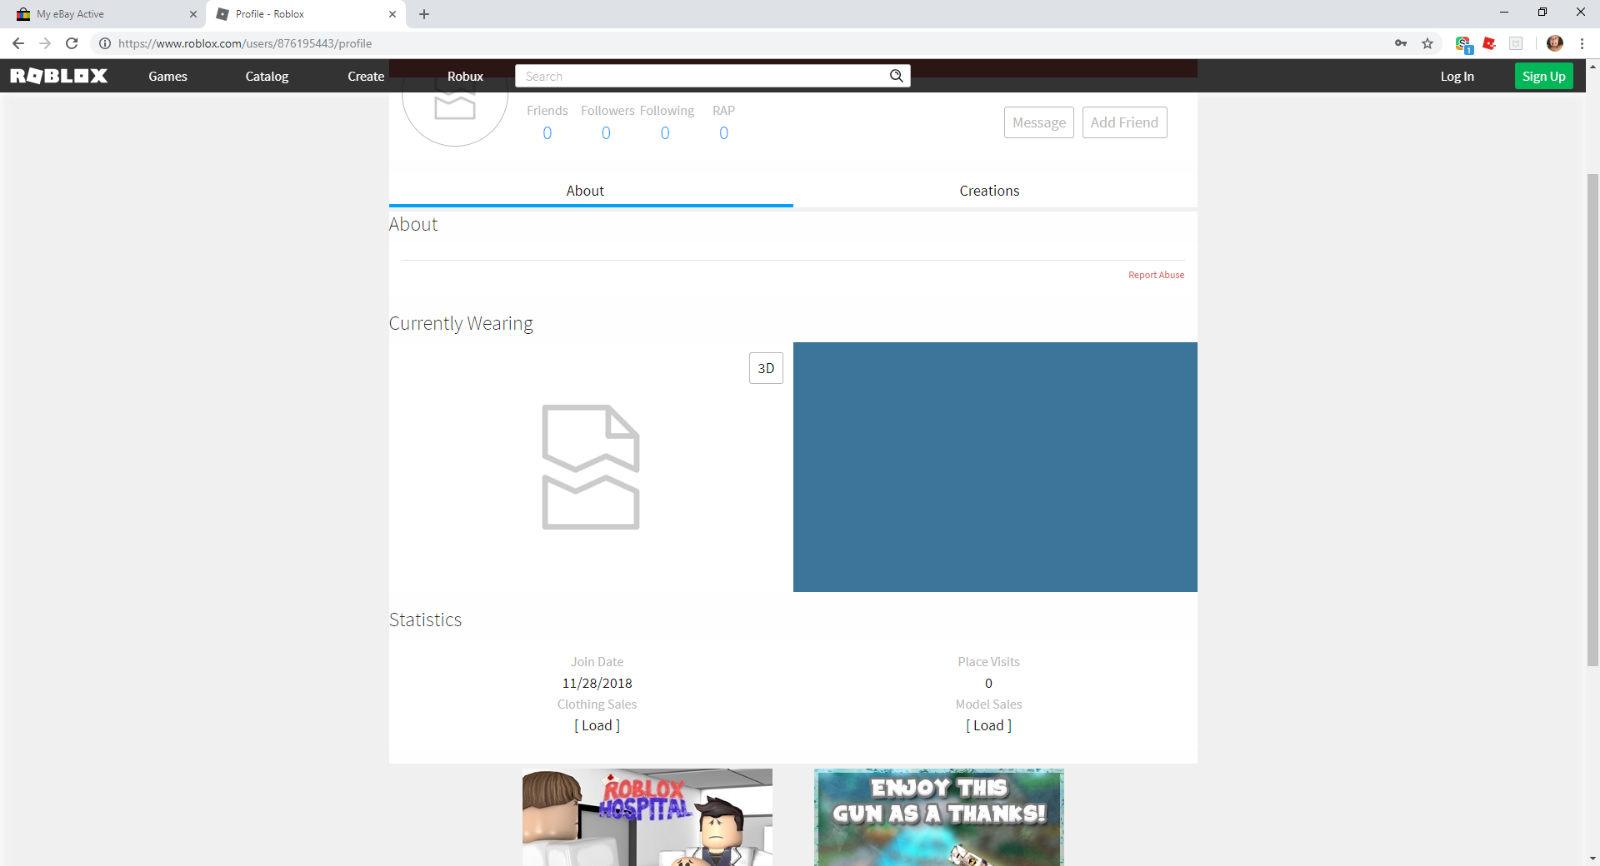Switch to the About tab
Image resolution: width=1600 pixels, height=866 pixels.
pos(590,191)
